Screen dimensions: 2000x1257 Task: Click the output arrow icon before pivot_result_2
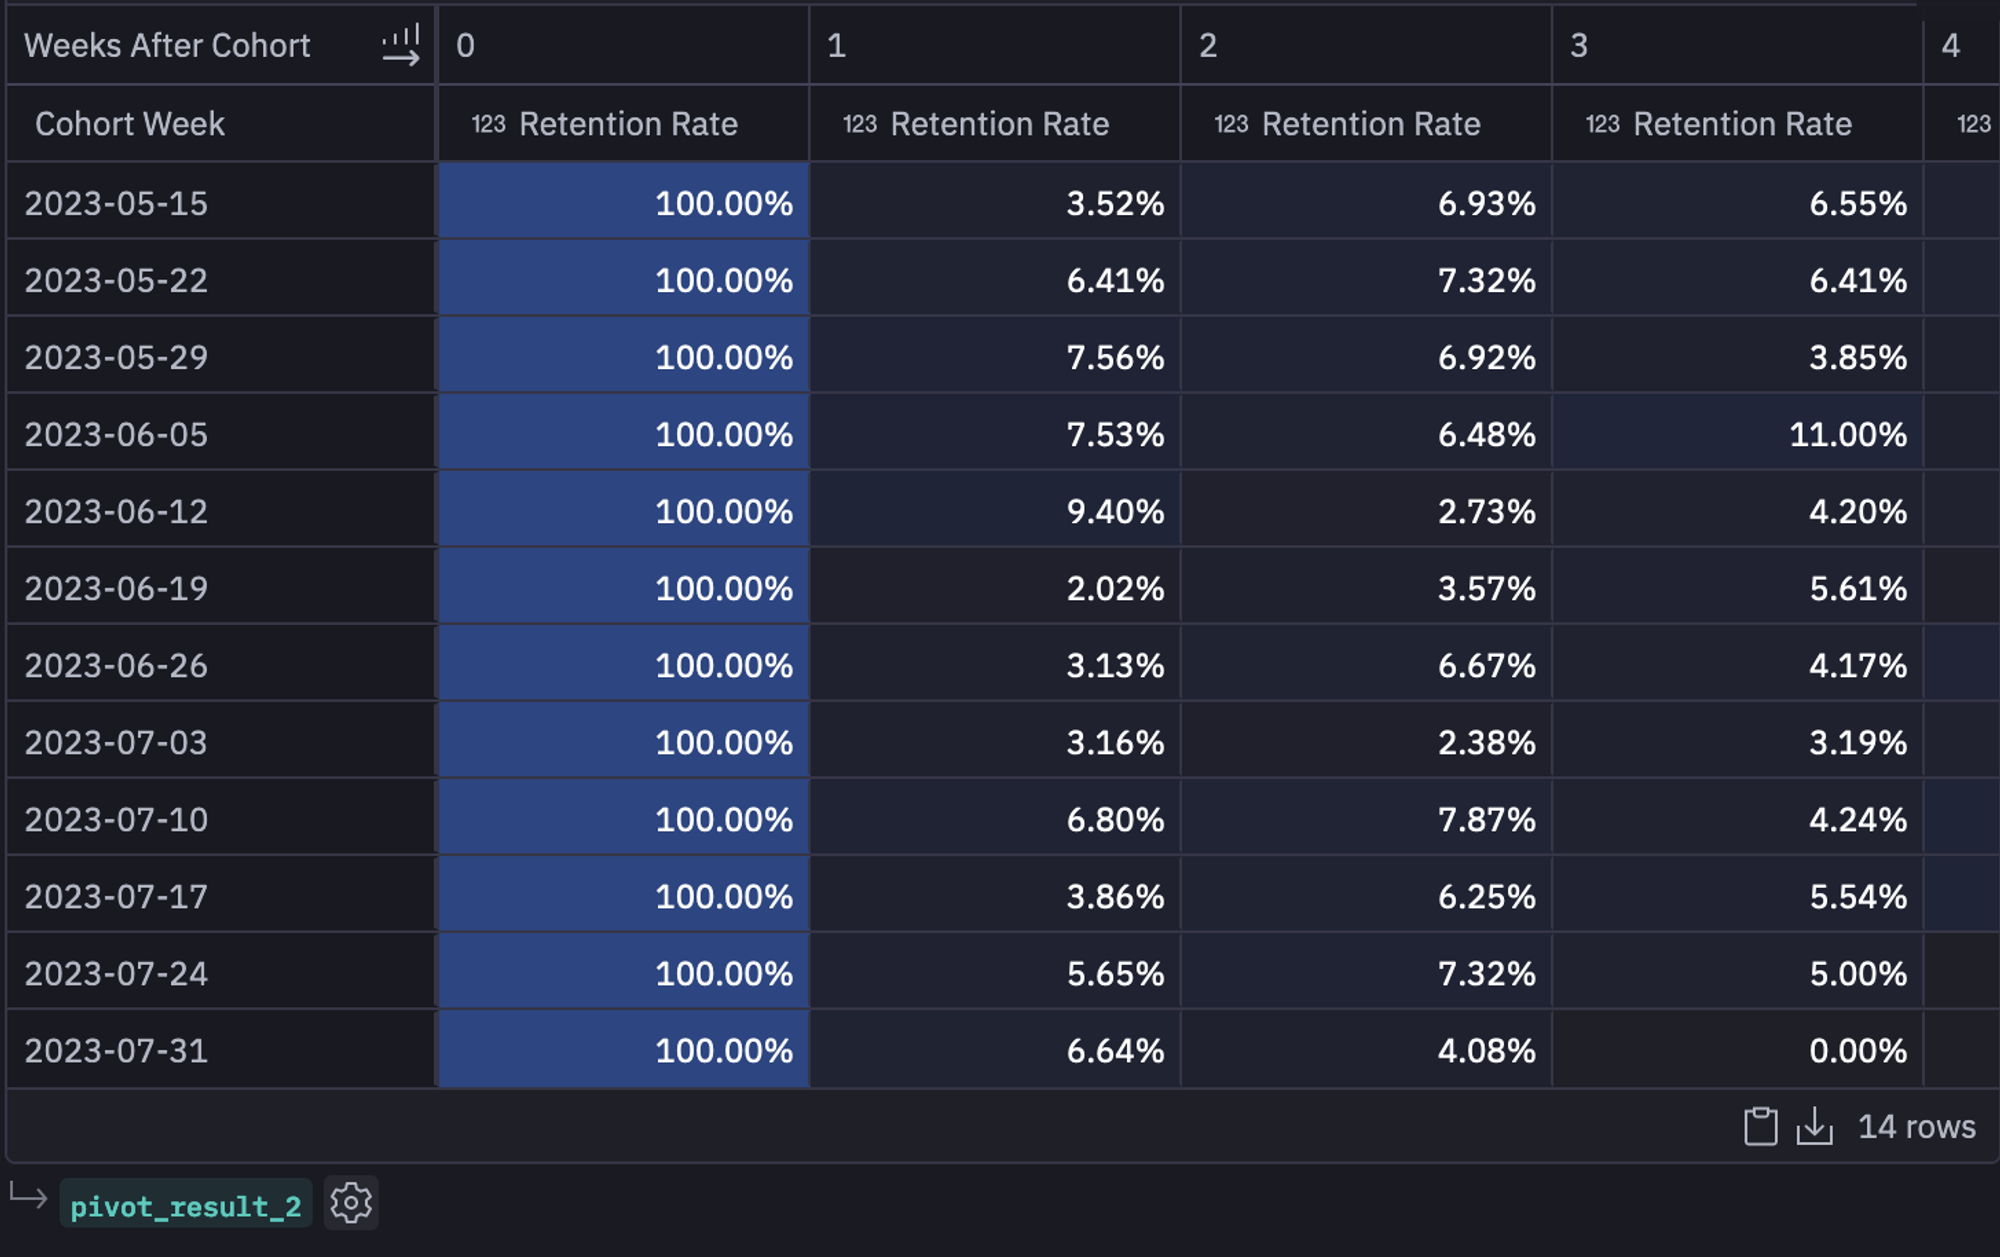tap(29, 1196)
